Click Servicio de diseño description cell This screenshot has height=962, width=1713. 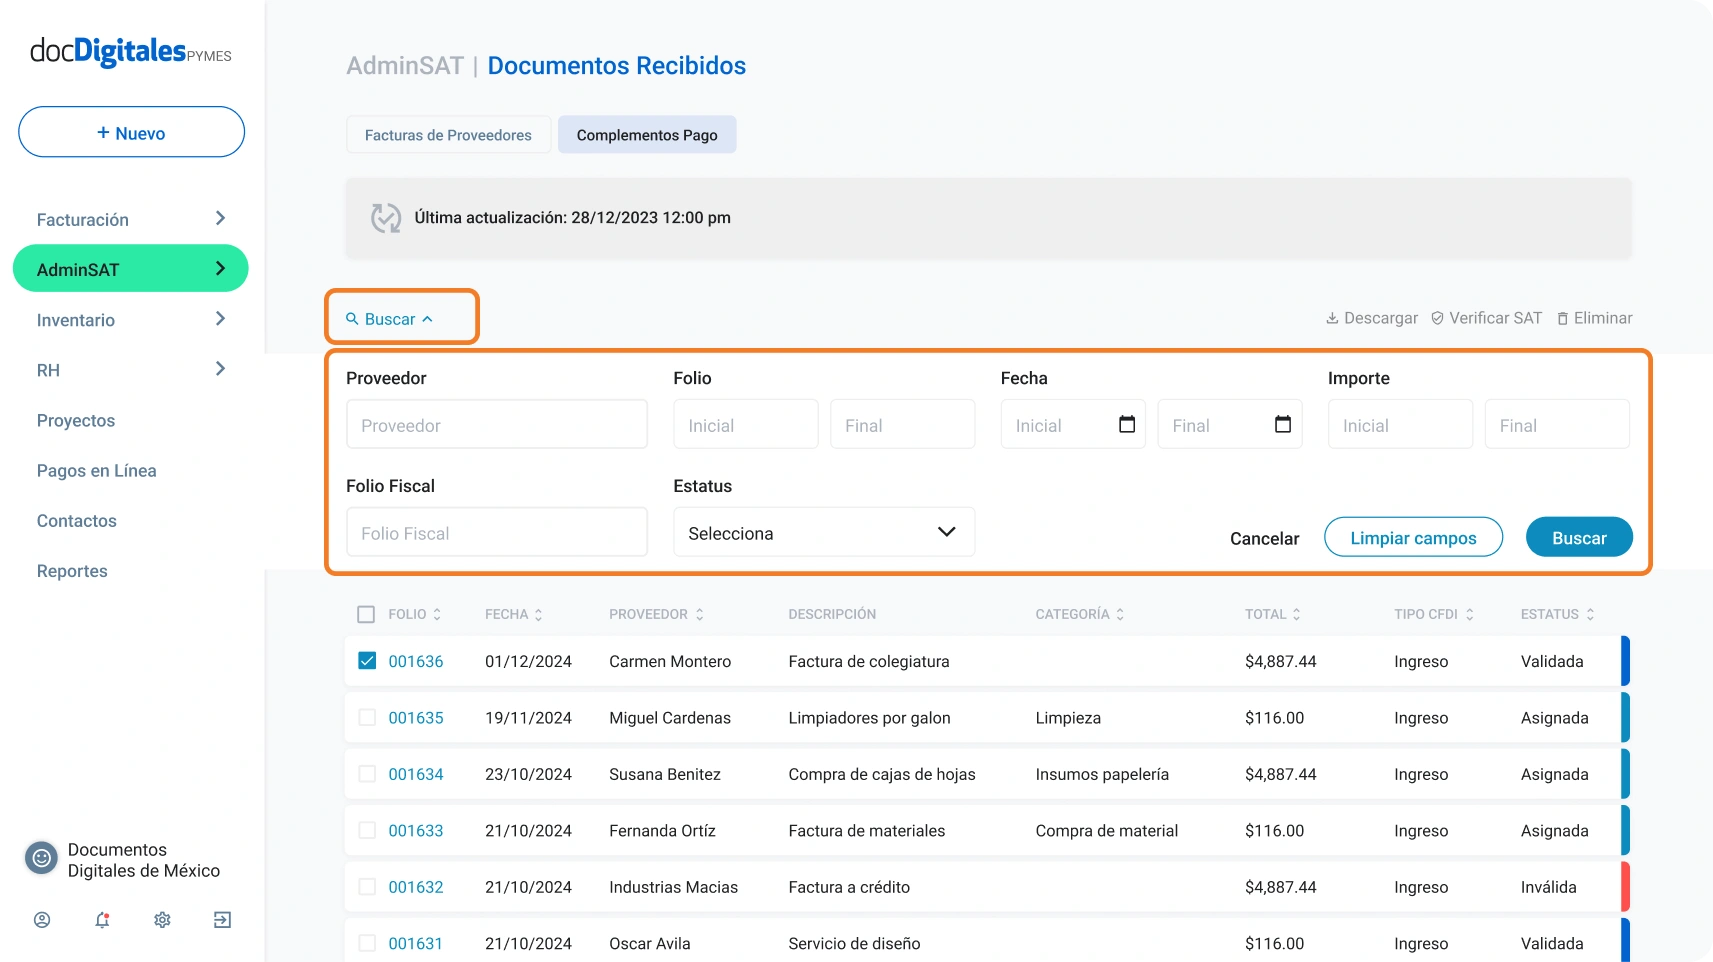click(x=854, y=943)
